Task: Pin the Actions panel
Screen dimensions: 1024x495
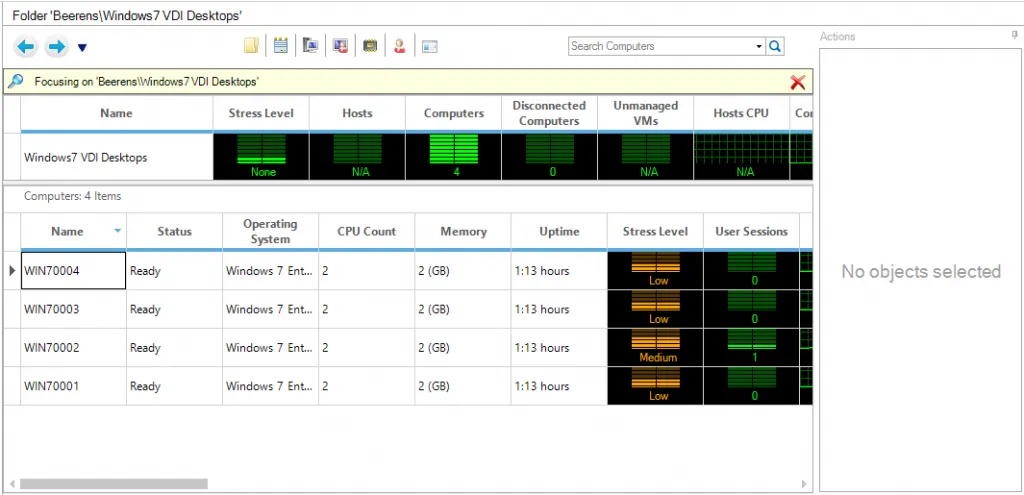Action: click(1014, 36)
